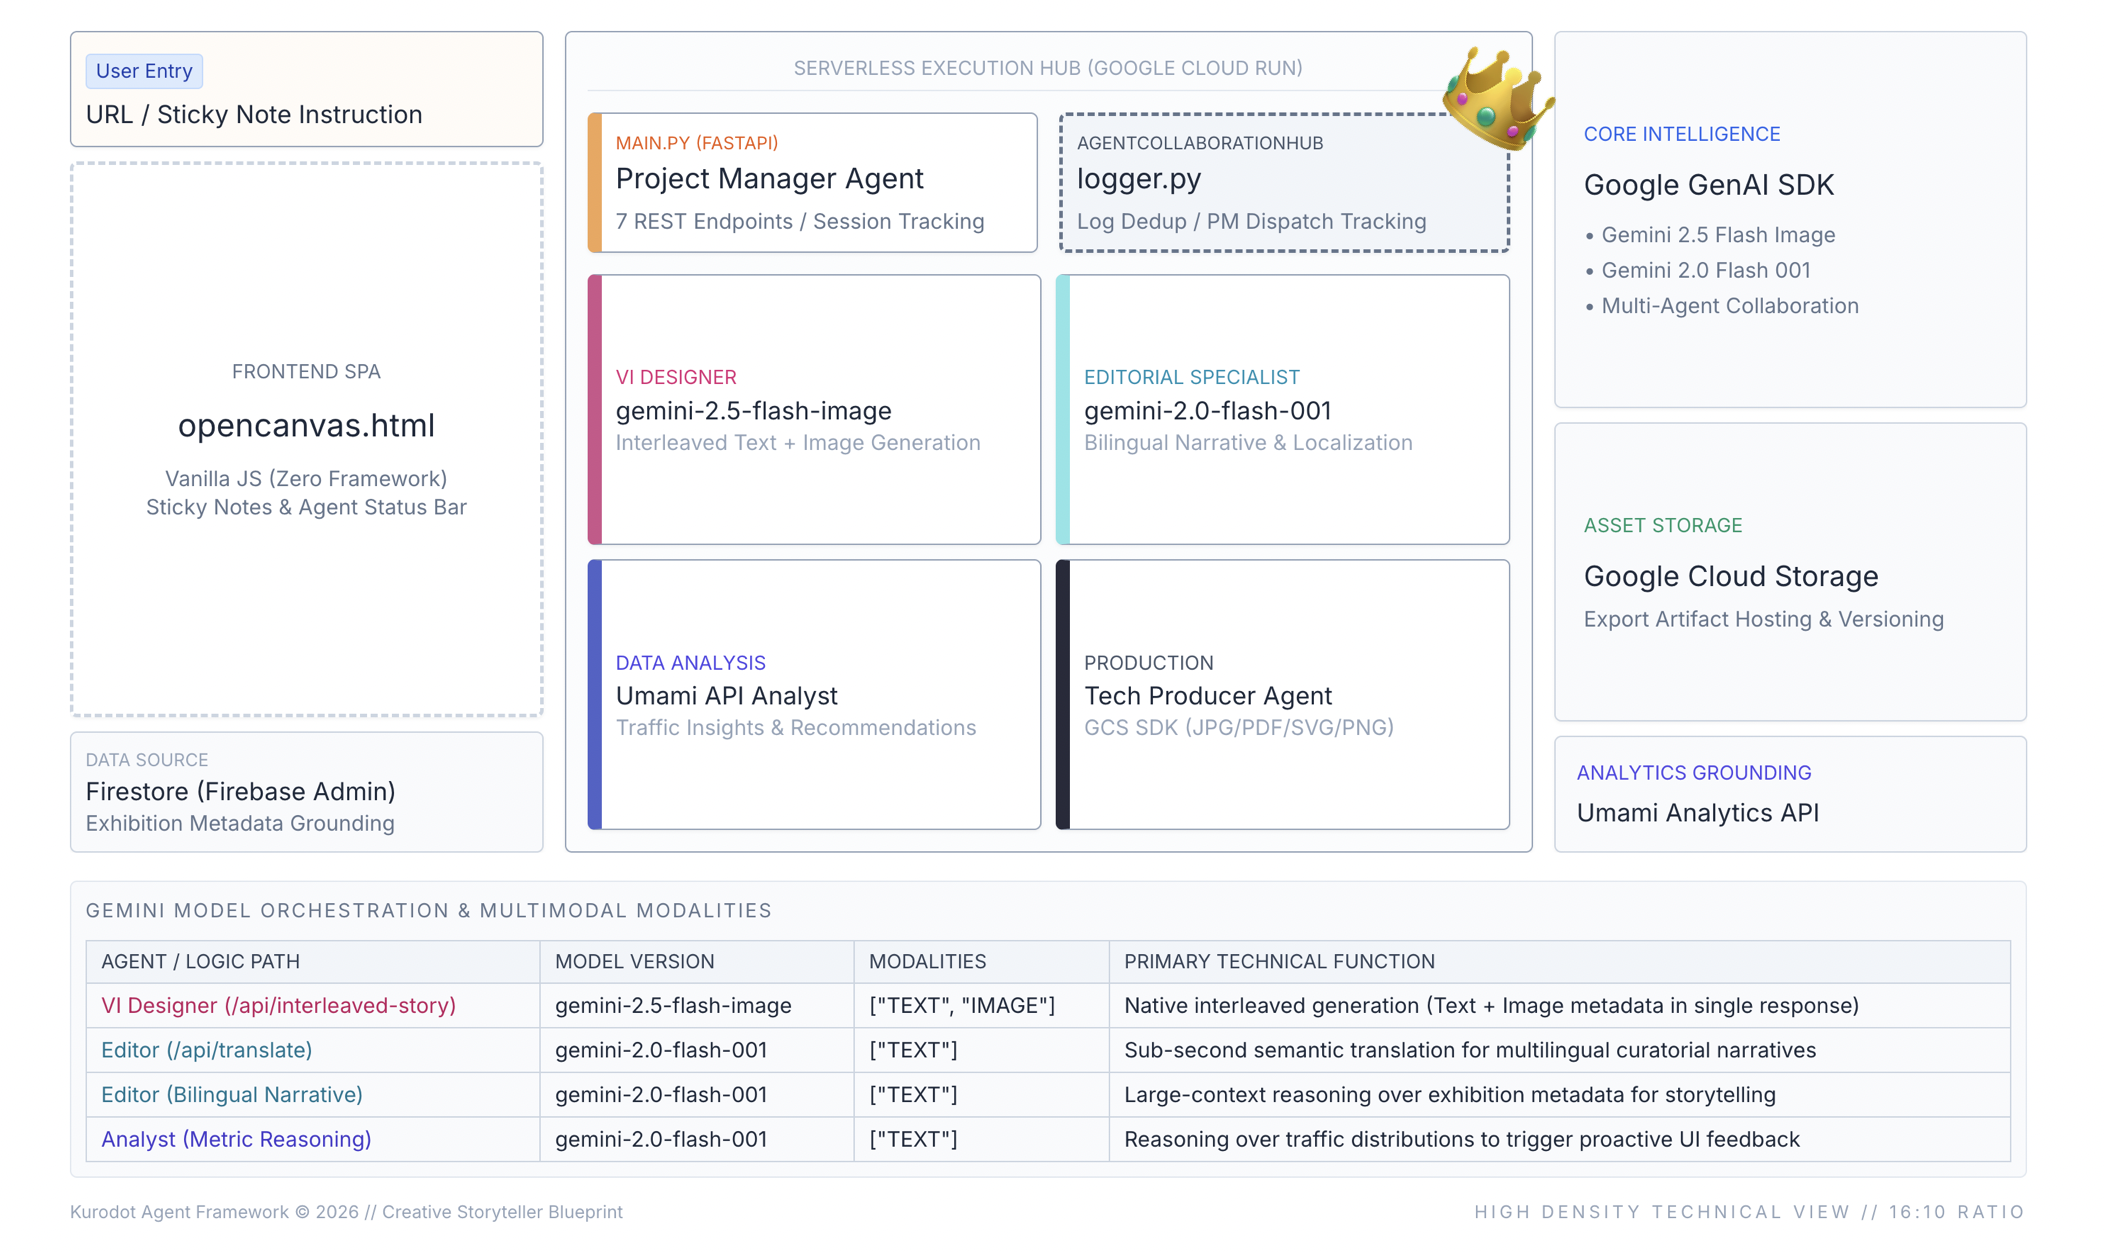The image size is (2104, 1252).
Task: Click the MODALITIES column header
Action: (x=927, y=961)
